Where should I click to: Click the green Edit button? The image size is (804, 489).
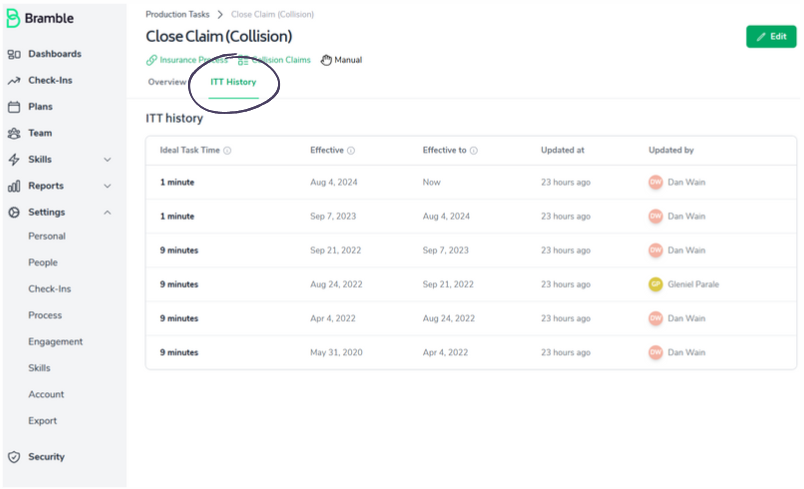(x=771, y=37)
